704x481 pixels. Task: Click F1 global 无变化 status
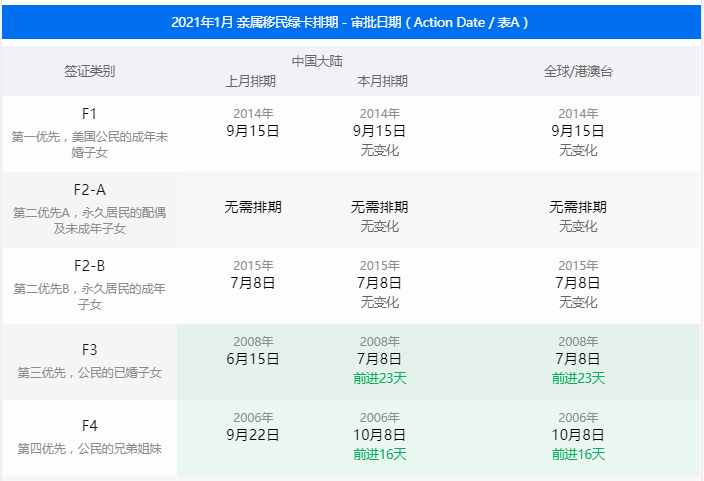[578, 150]
